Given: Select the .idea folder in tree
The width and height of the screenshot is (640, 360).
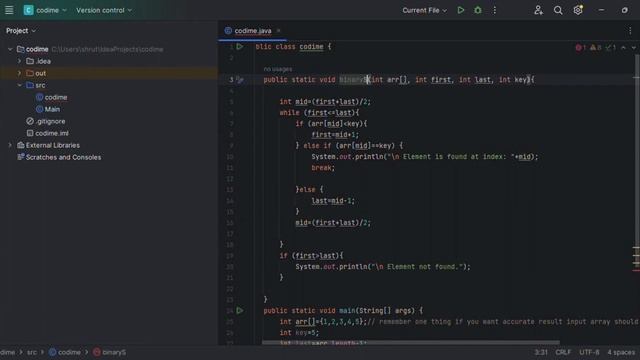Looking at the screenshot, I should point(38,61).
